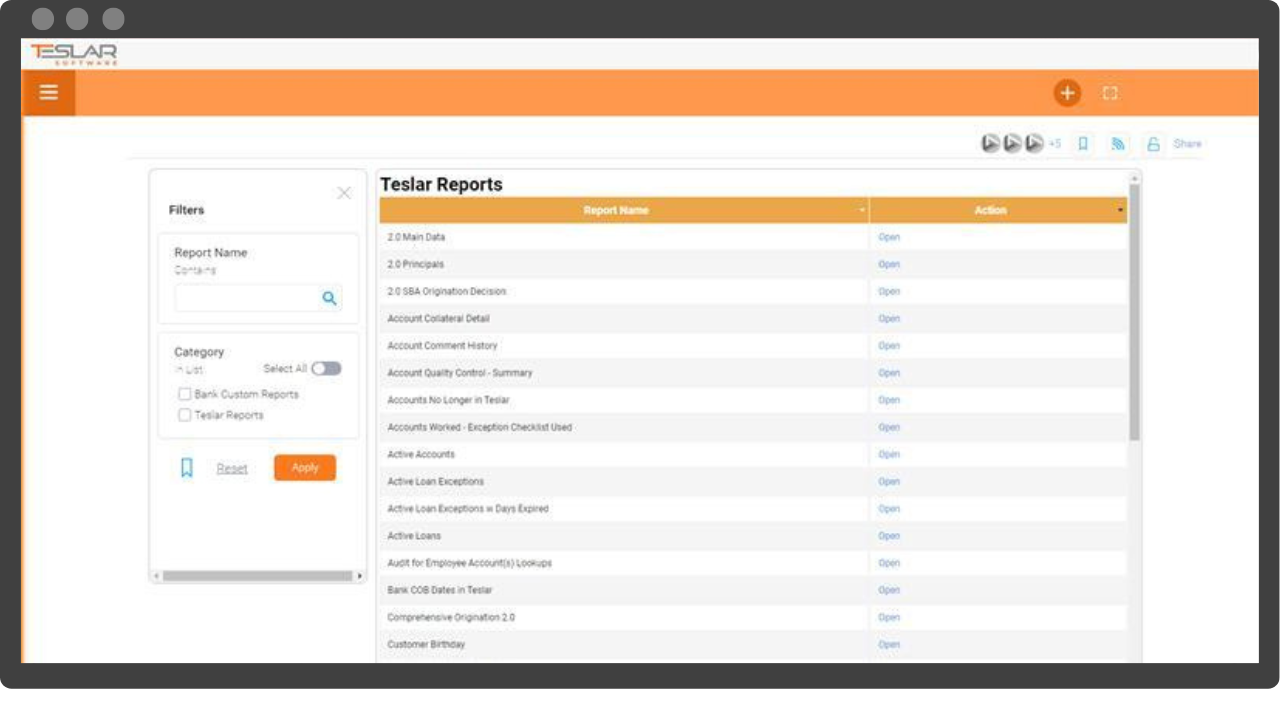Click the Report Name contains text field
The height and width of the screenshot is (720, 1280).
(245, 298)
